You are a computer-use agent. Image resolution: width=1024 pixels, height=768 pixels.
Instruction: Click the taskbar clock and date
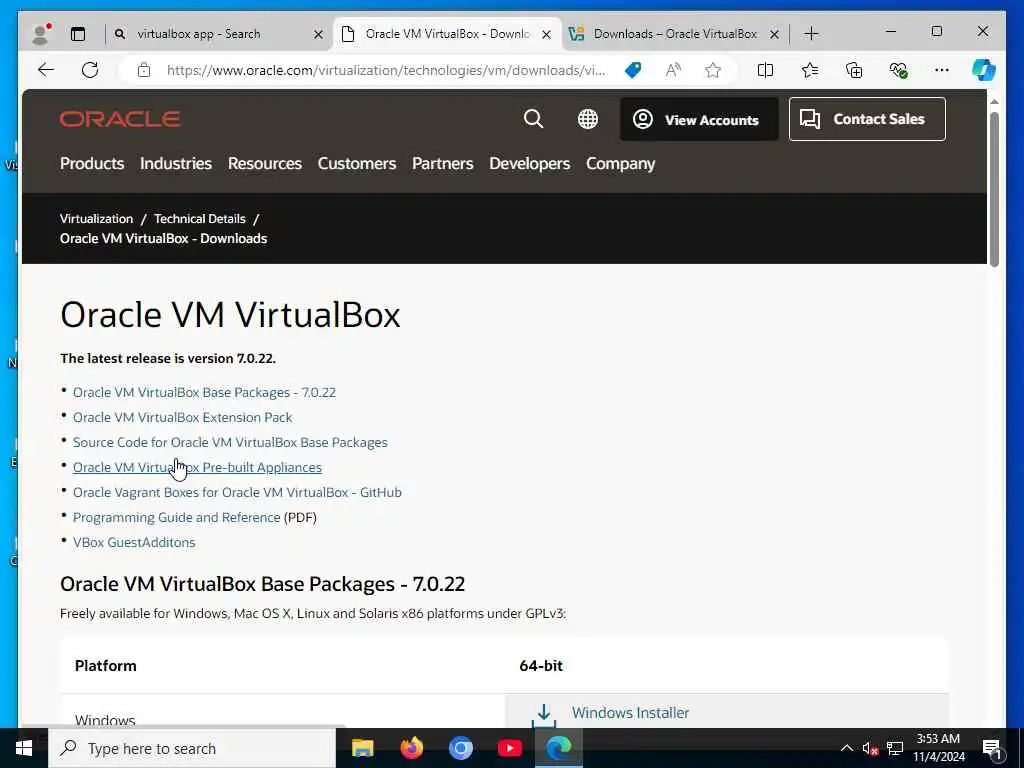[x=938, y=748]
